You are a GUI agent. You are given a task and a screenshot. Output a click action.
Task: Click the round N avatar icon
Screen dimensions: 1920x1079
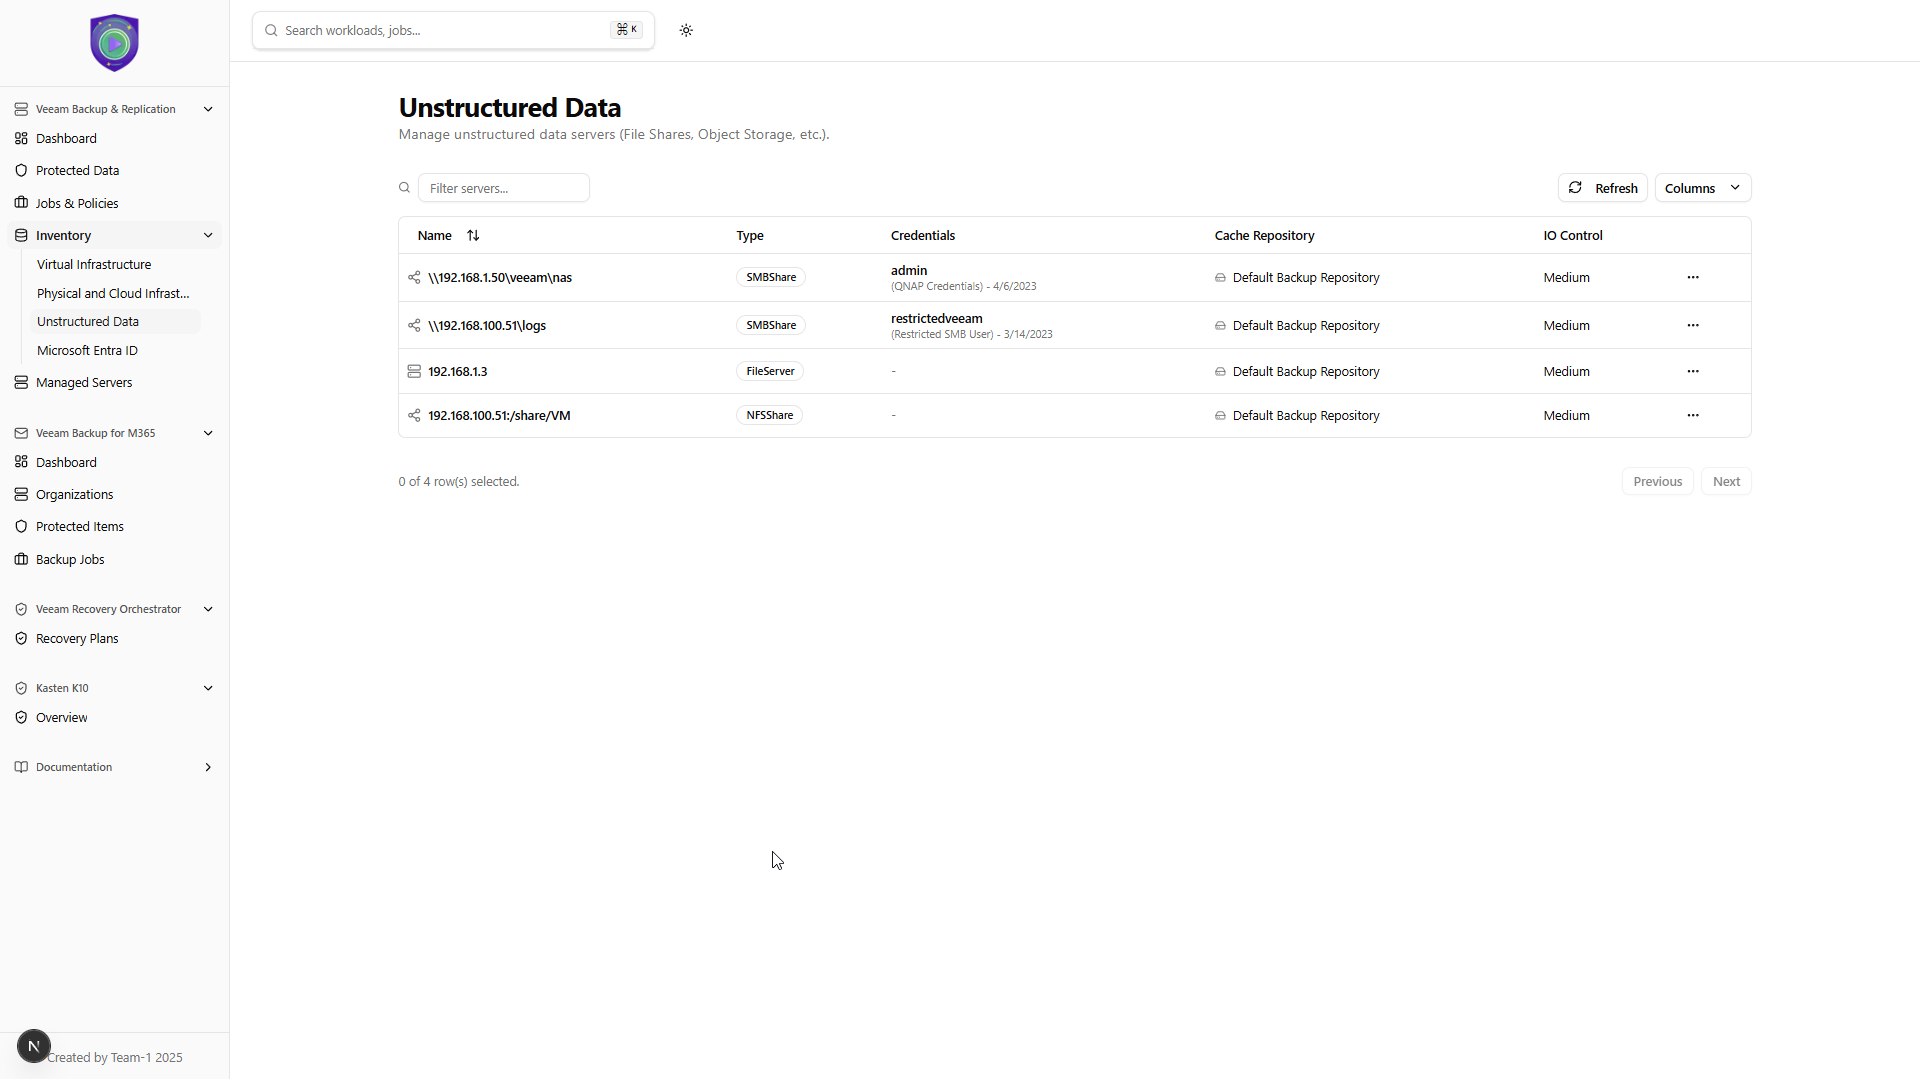click(34, 1046)
